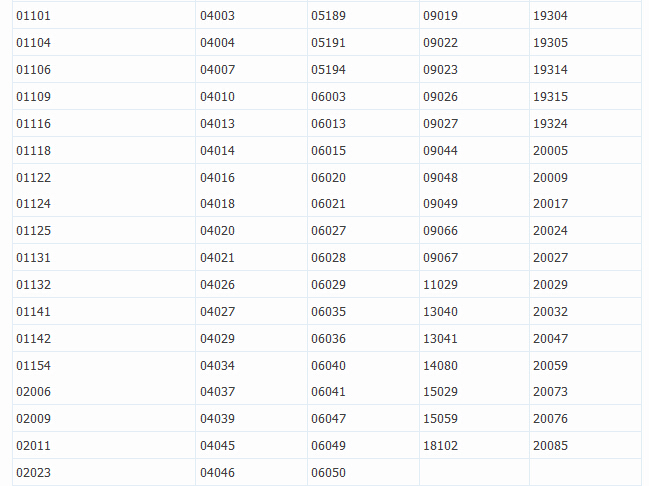Click the cell showing 04014
Screen dimensions: 649x486
coord(217,150)
